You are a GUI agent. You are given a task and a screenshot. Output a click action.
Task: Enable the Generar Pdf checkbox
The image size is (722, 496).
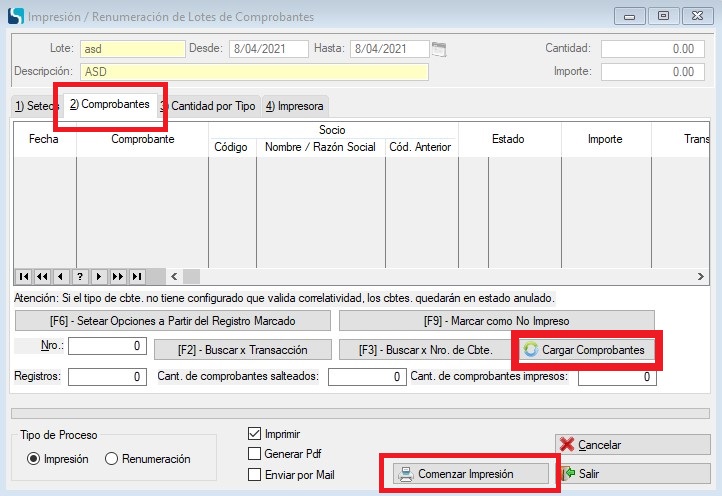click(x=255, y=454)
